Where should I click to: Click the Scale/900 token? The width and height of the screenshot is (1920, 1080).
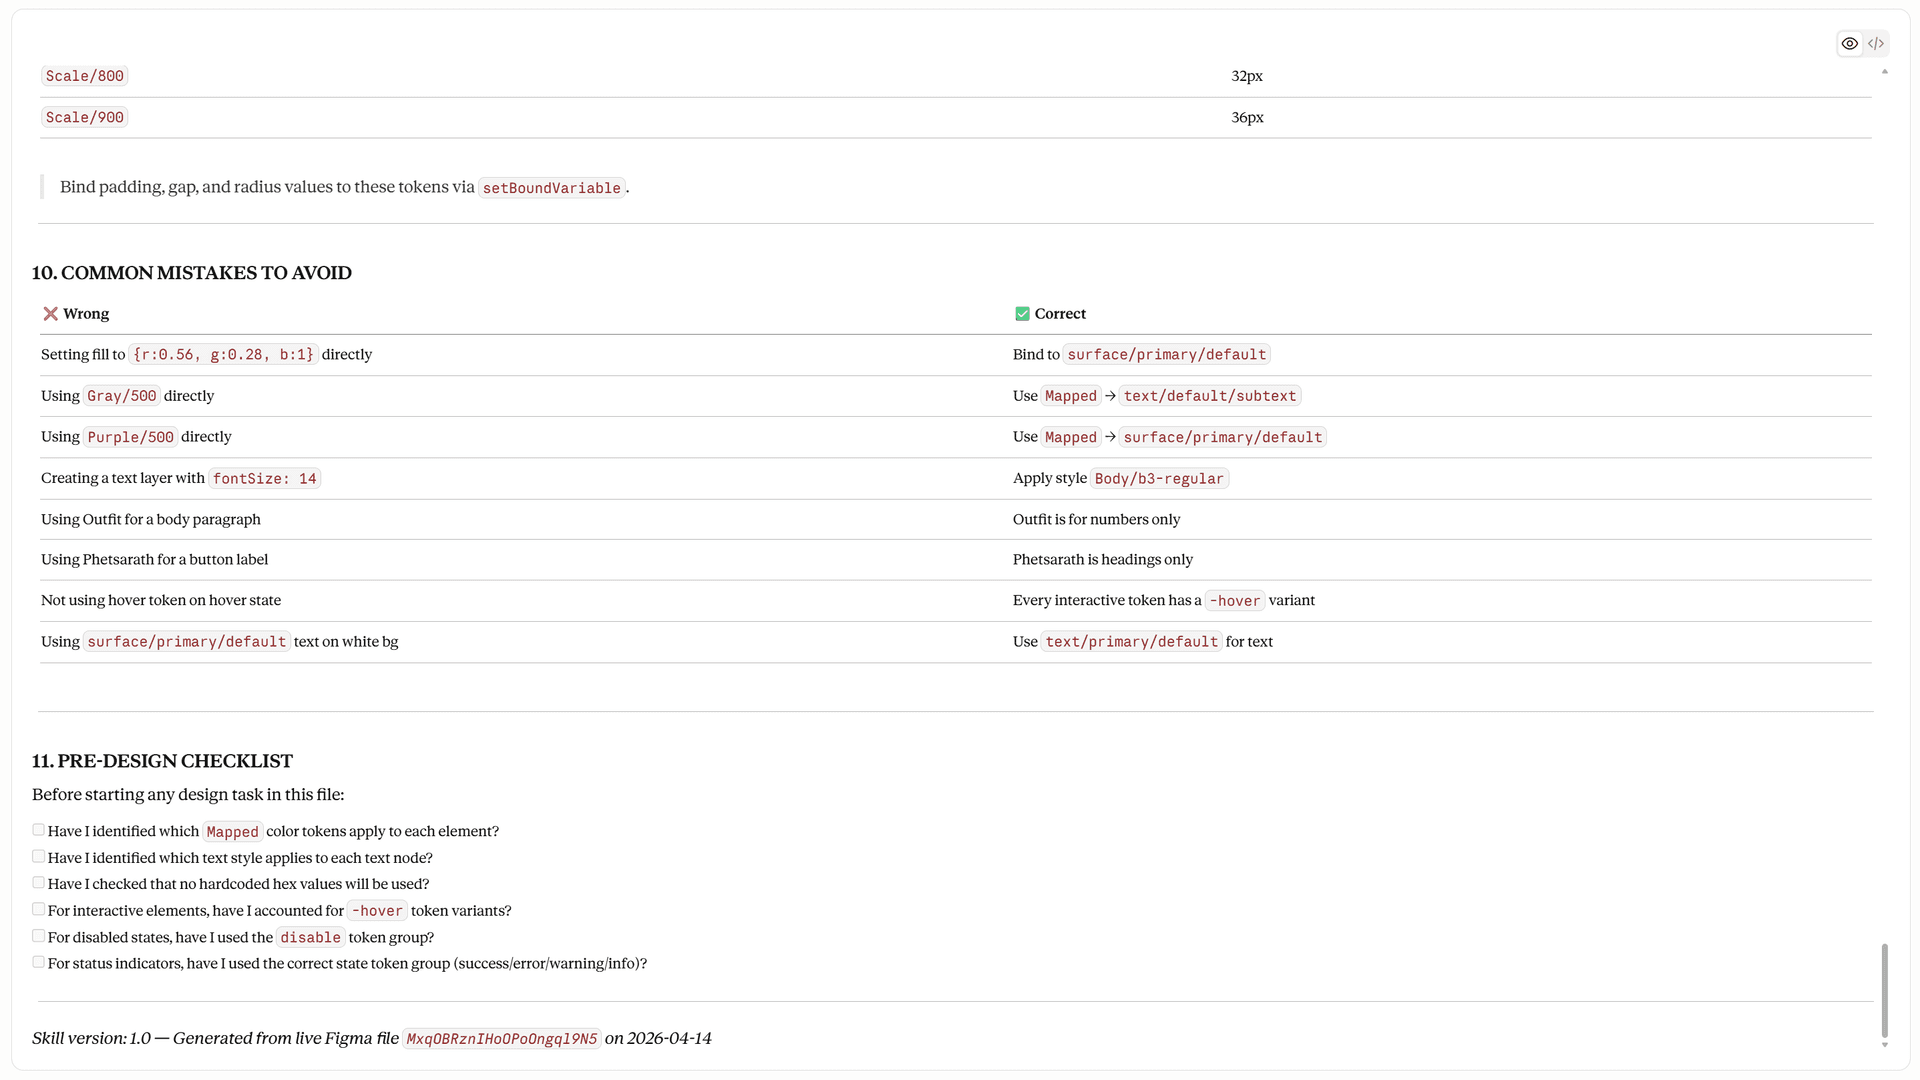pos(85,118)
